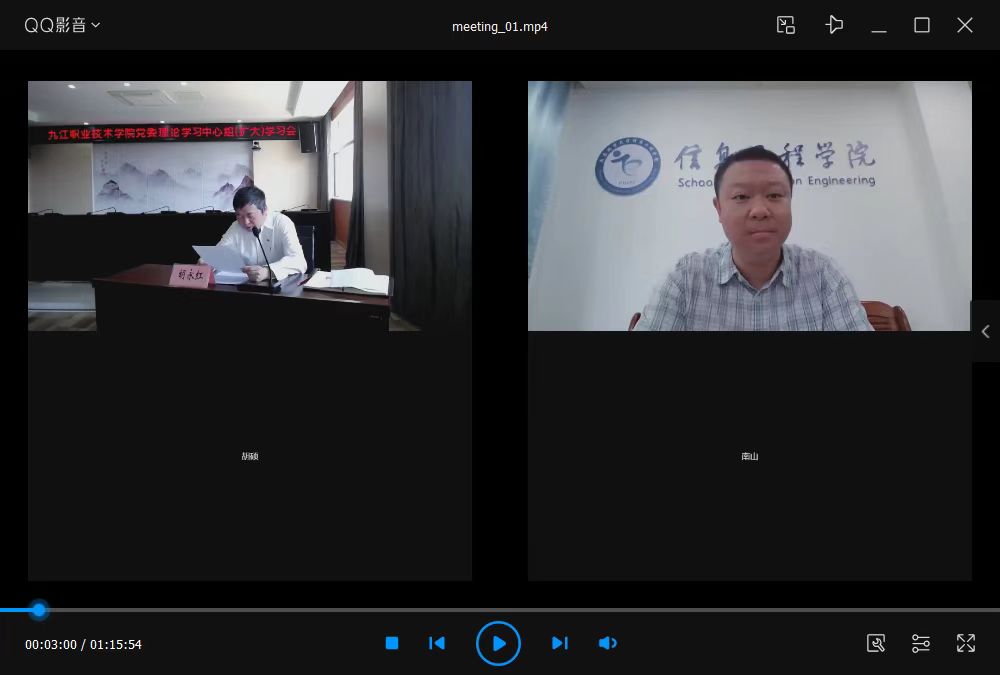Click the left video of man reading
Screen dimensions: 1000x675
(x=250, y=206)
